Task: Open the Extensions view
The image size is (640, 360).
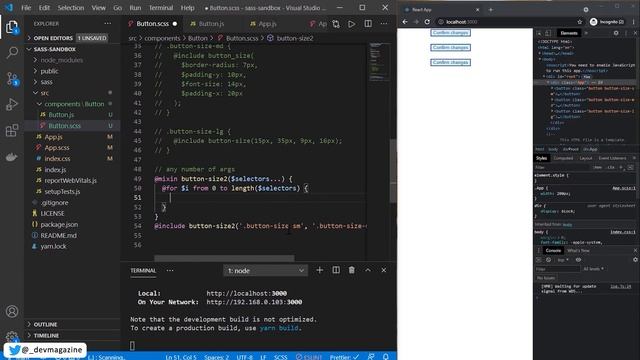Action: [12, 131]
